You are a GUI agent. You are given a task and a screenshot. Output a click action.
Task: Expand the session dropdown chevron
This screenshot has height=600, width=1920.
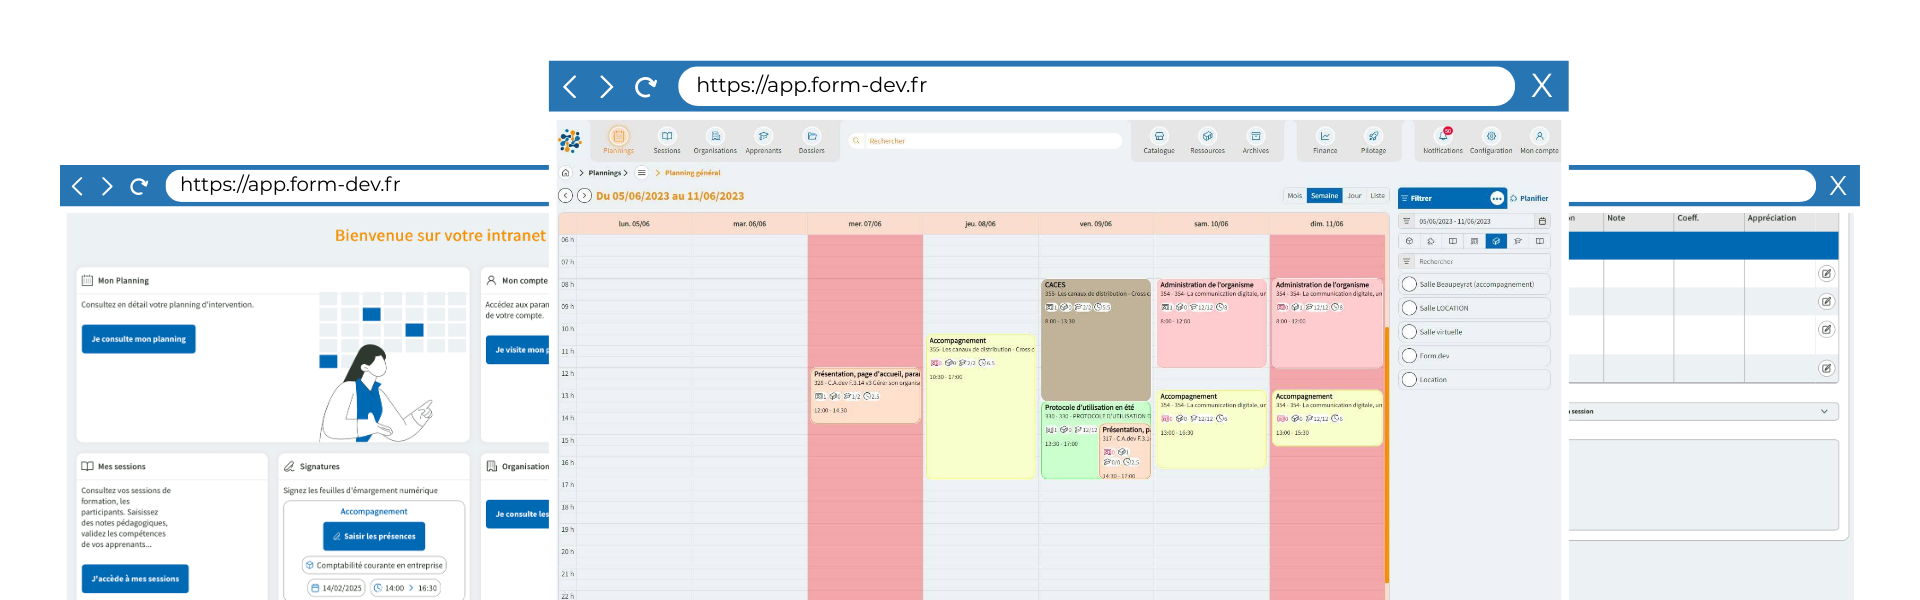[x=1824, y=411]
